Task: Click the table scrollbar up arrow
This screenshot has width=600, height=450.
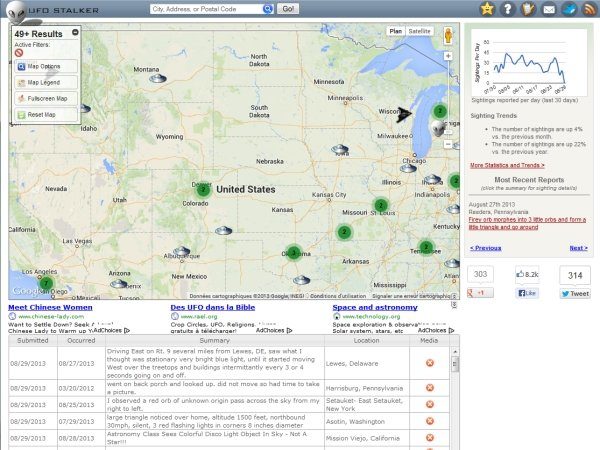Action: (455, 352)
